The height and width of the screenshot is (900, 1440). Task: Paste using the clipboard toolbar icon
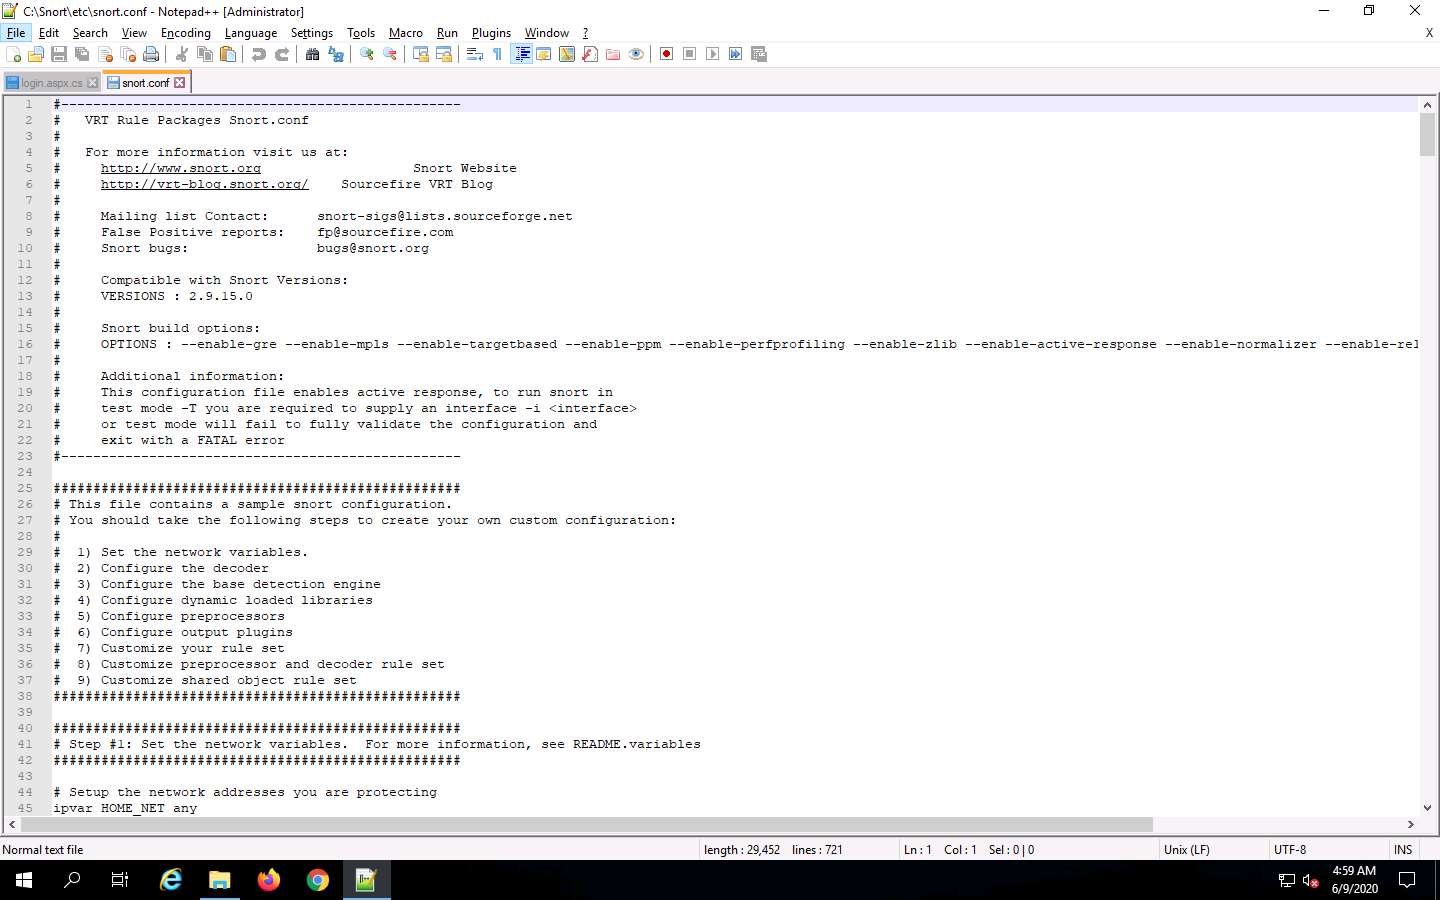[228, 54]
